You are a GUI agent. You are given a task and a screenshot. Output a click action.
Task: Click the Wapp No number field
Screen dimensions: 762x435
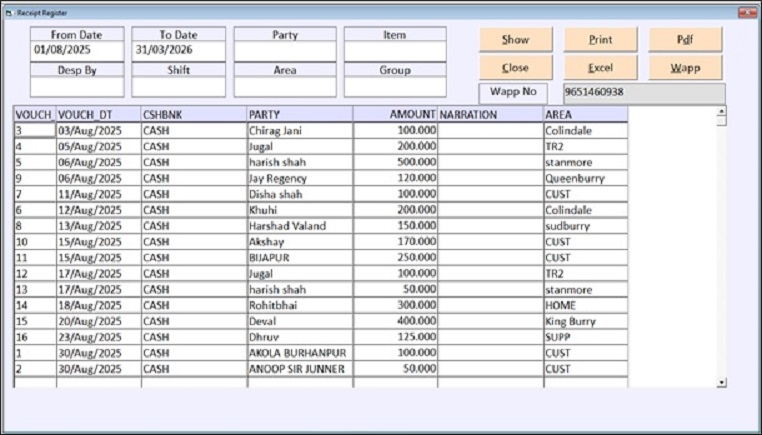644,93
